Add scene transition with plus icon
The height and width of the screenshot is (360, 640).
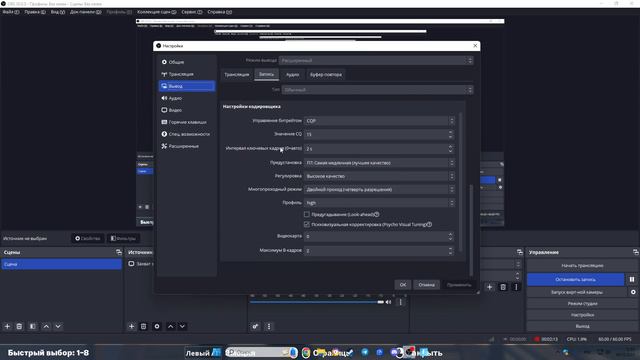tap(489, 287)
